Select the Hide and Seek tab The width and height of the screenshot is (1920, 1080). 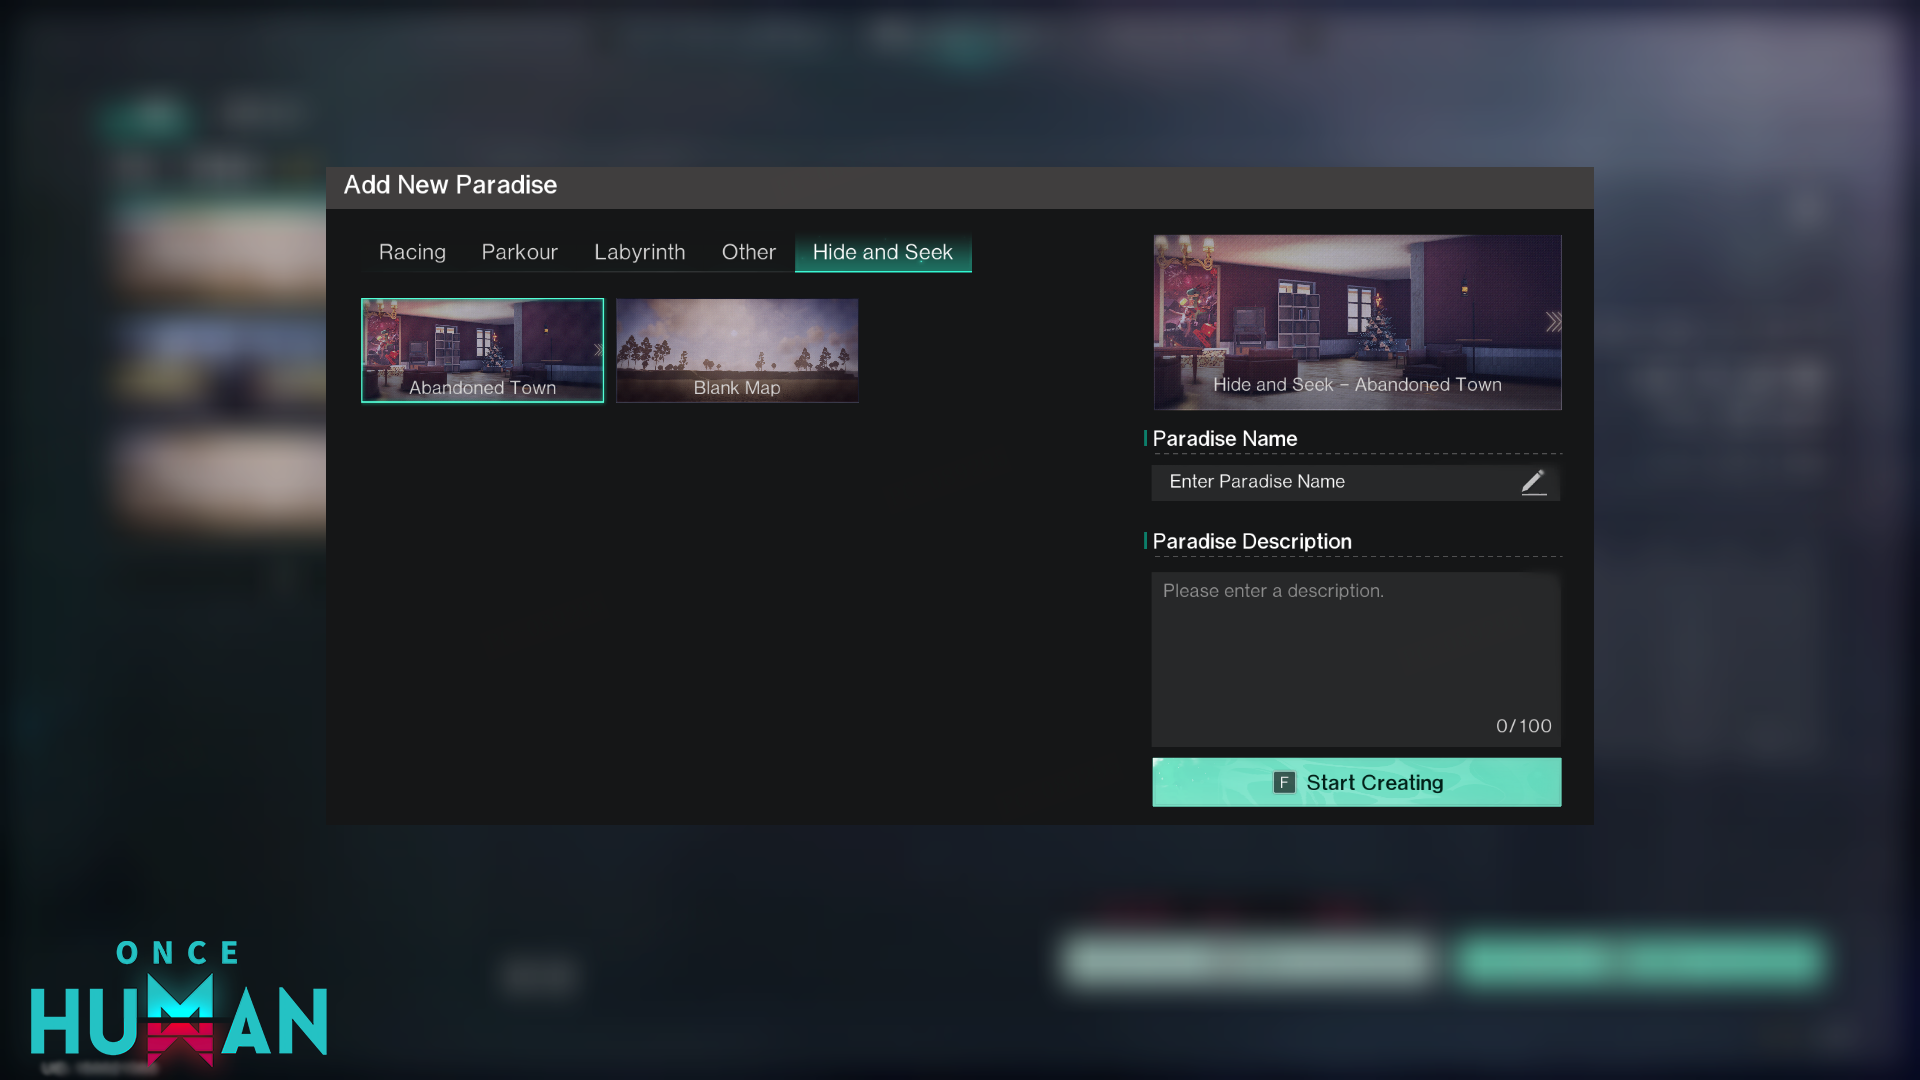[x=883, y=252]
